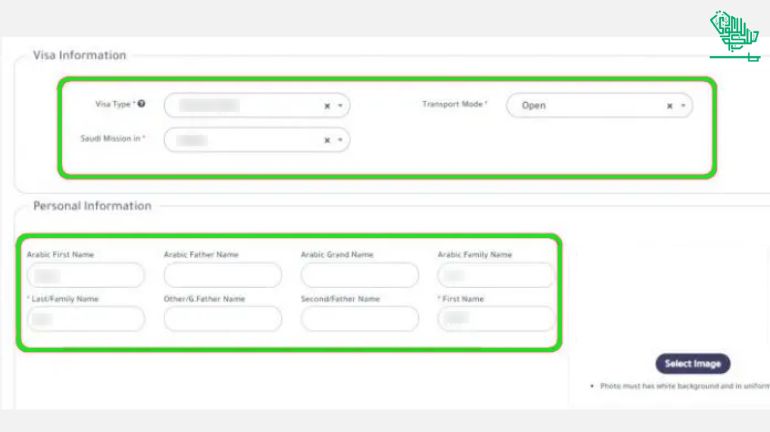
Task: Focus the Other/G.Father Name field
Action: click(223, 319)
